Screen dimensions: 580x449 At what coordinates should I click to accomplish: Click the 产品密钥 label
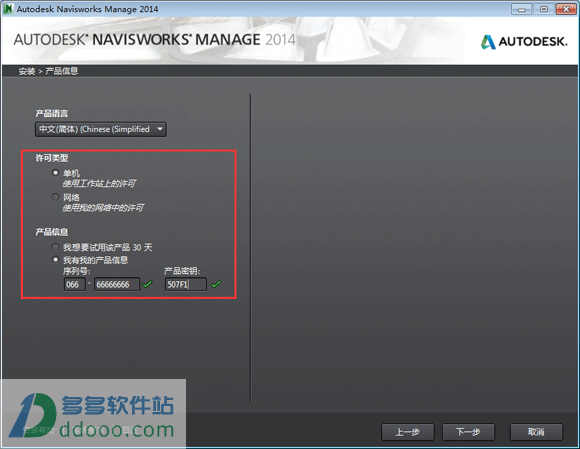click(x=182, y=271)
